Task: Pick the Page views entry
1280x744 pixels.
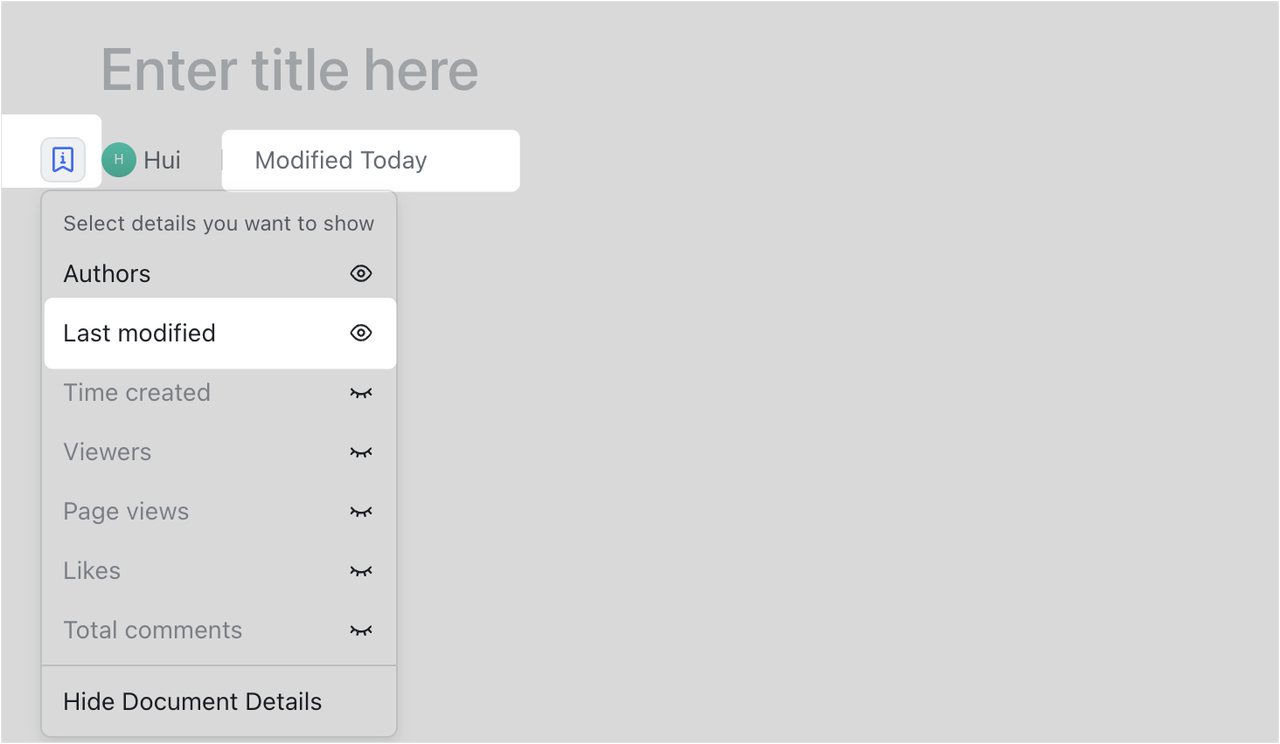Action: [126, 512]
